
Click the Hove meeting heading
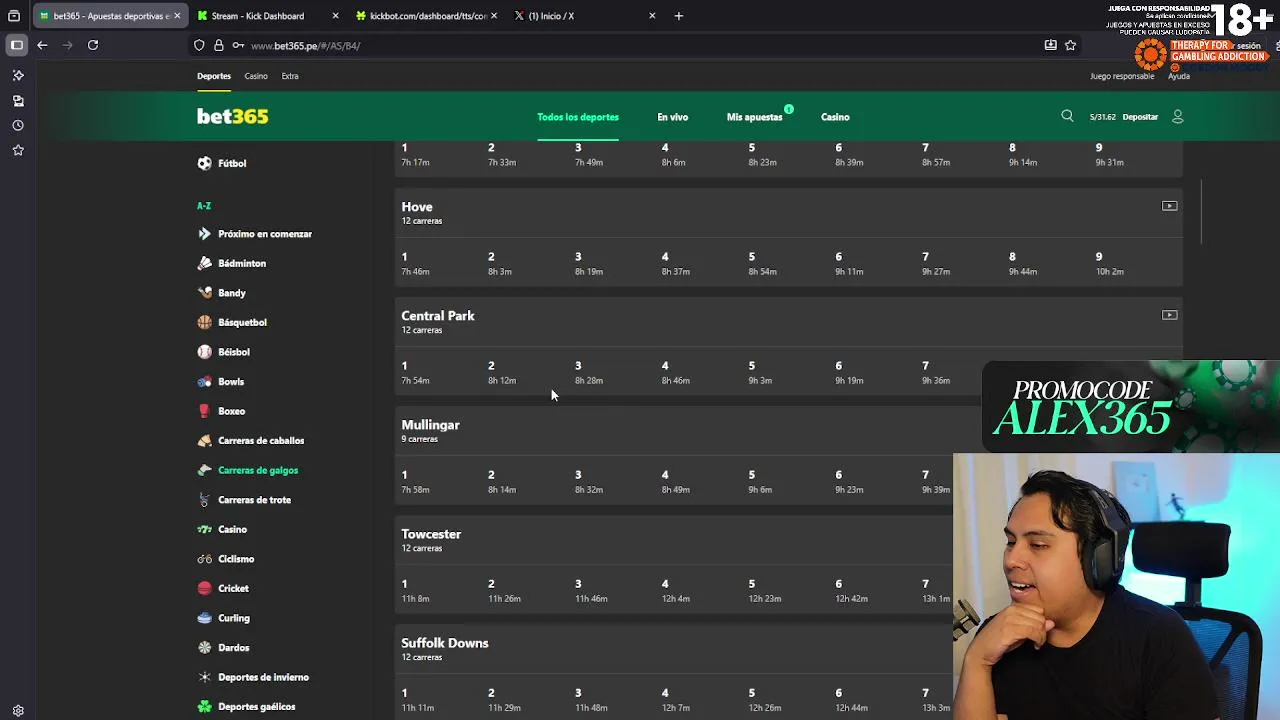click(x=417, y=207)
